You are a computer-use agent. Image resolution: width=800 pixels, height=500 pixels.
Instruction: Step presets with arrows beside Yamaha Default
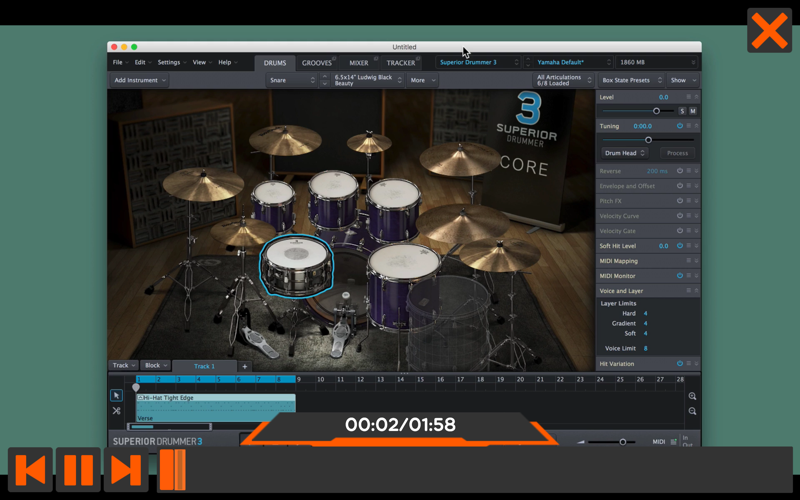point(528,62)
